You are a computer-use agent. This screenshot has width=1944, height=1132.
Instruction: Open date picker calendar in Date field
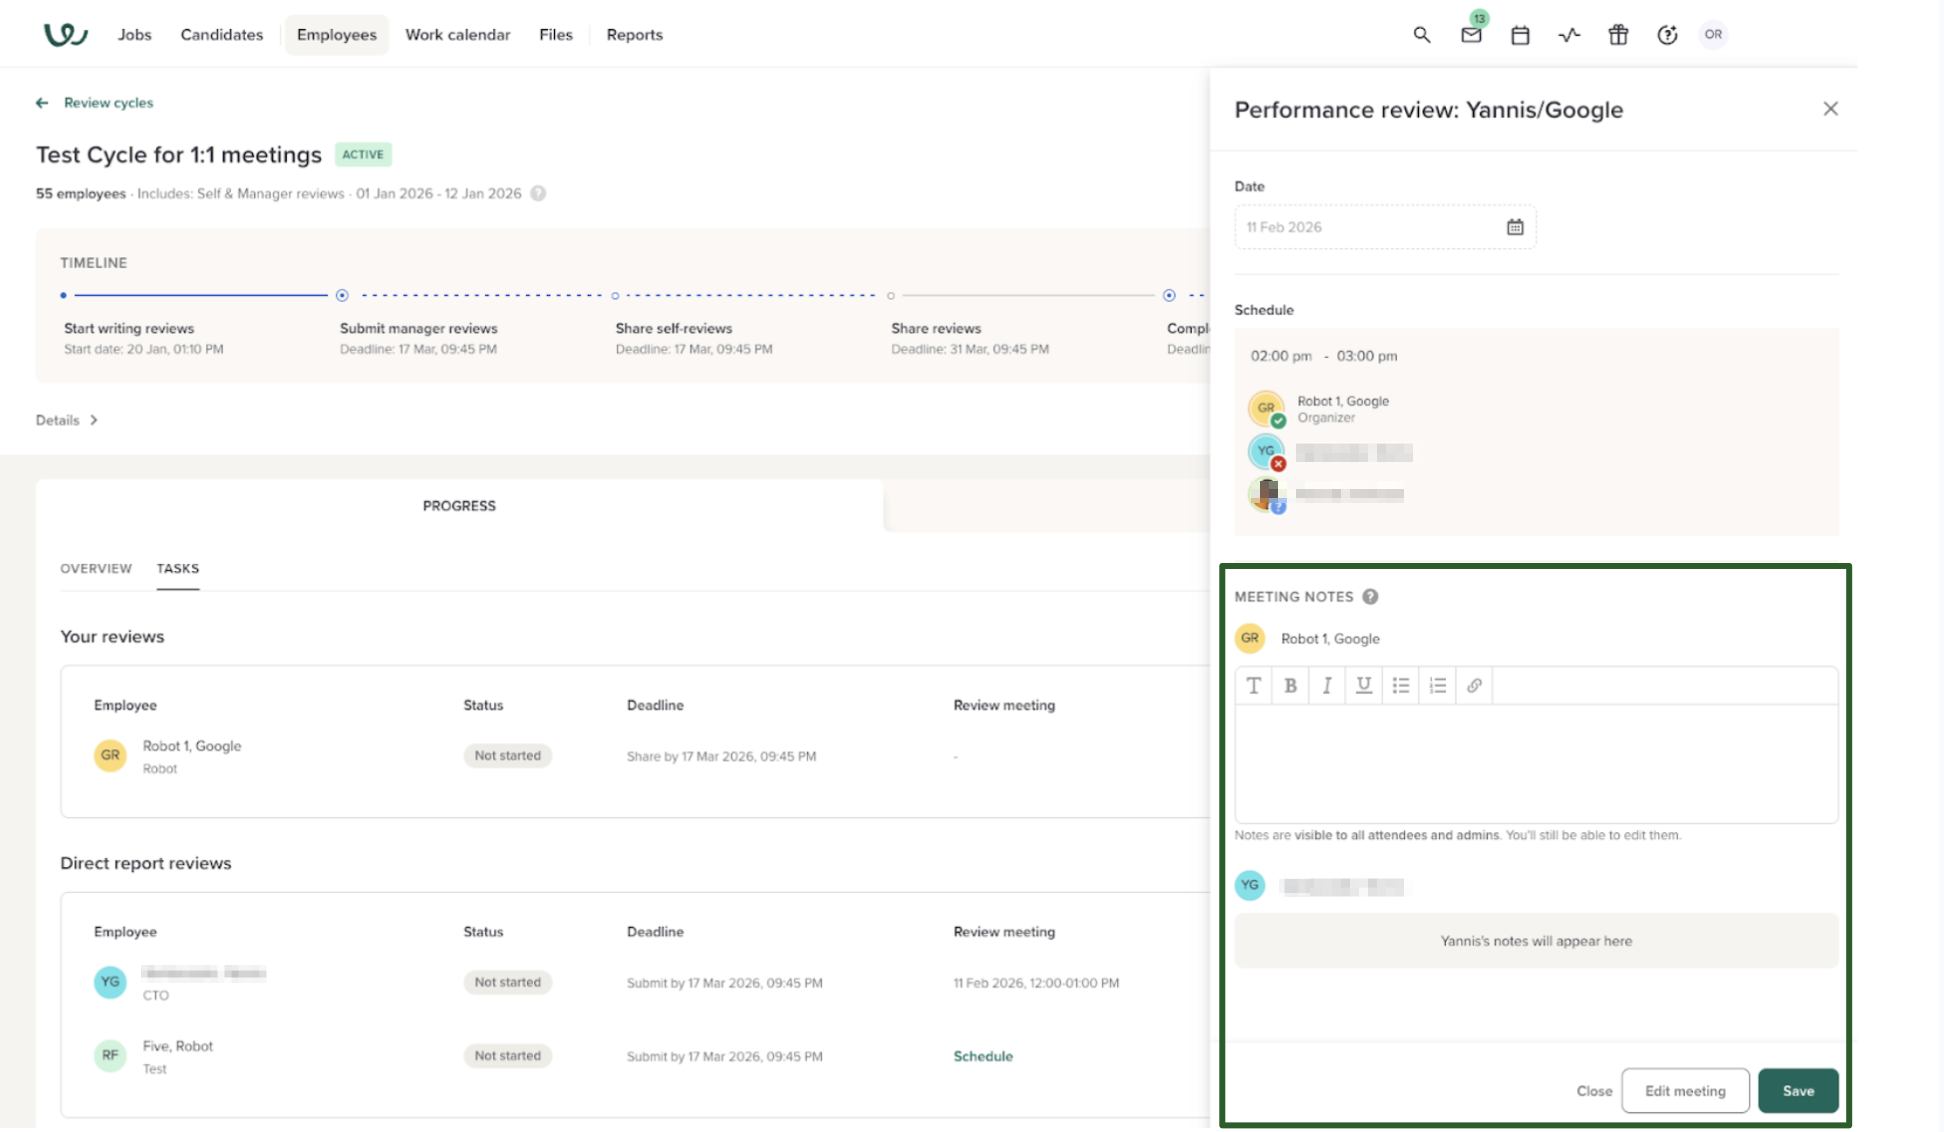coord(1514,227)
